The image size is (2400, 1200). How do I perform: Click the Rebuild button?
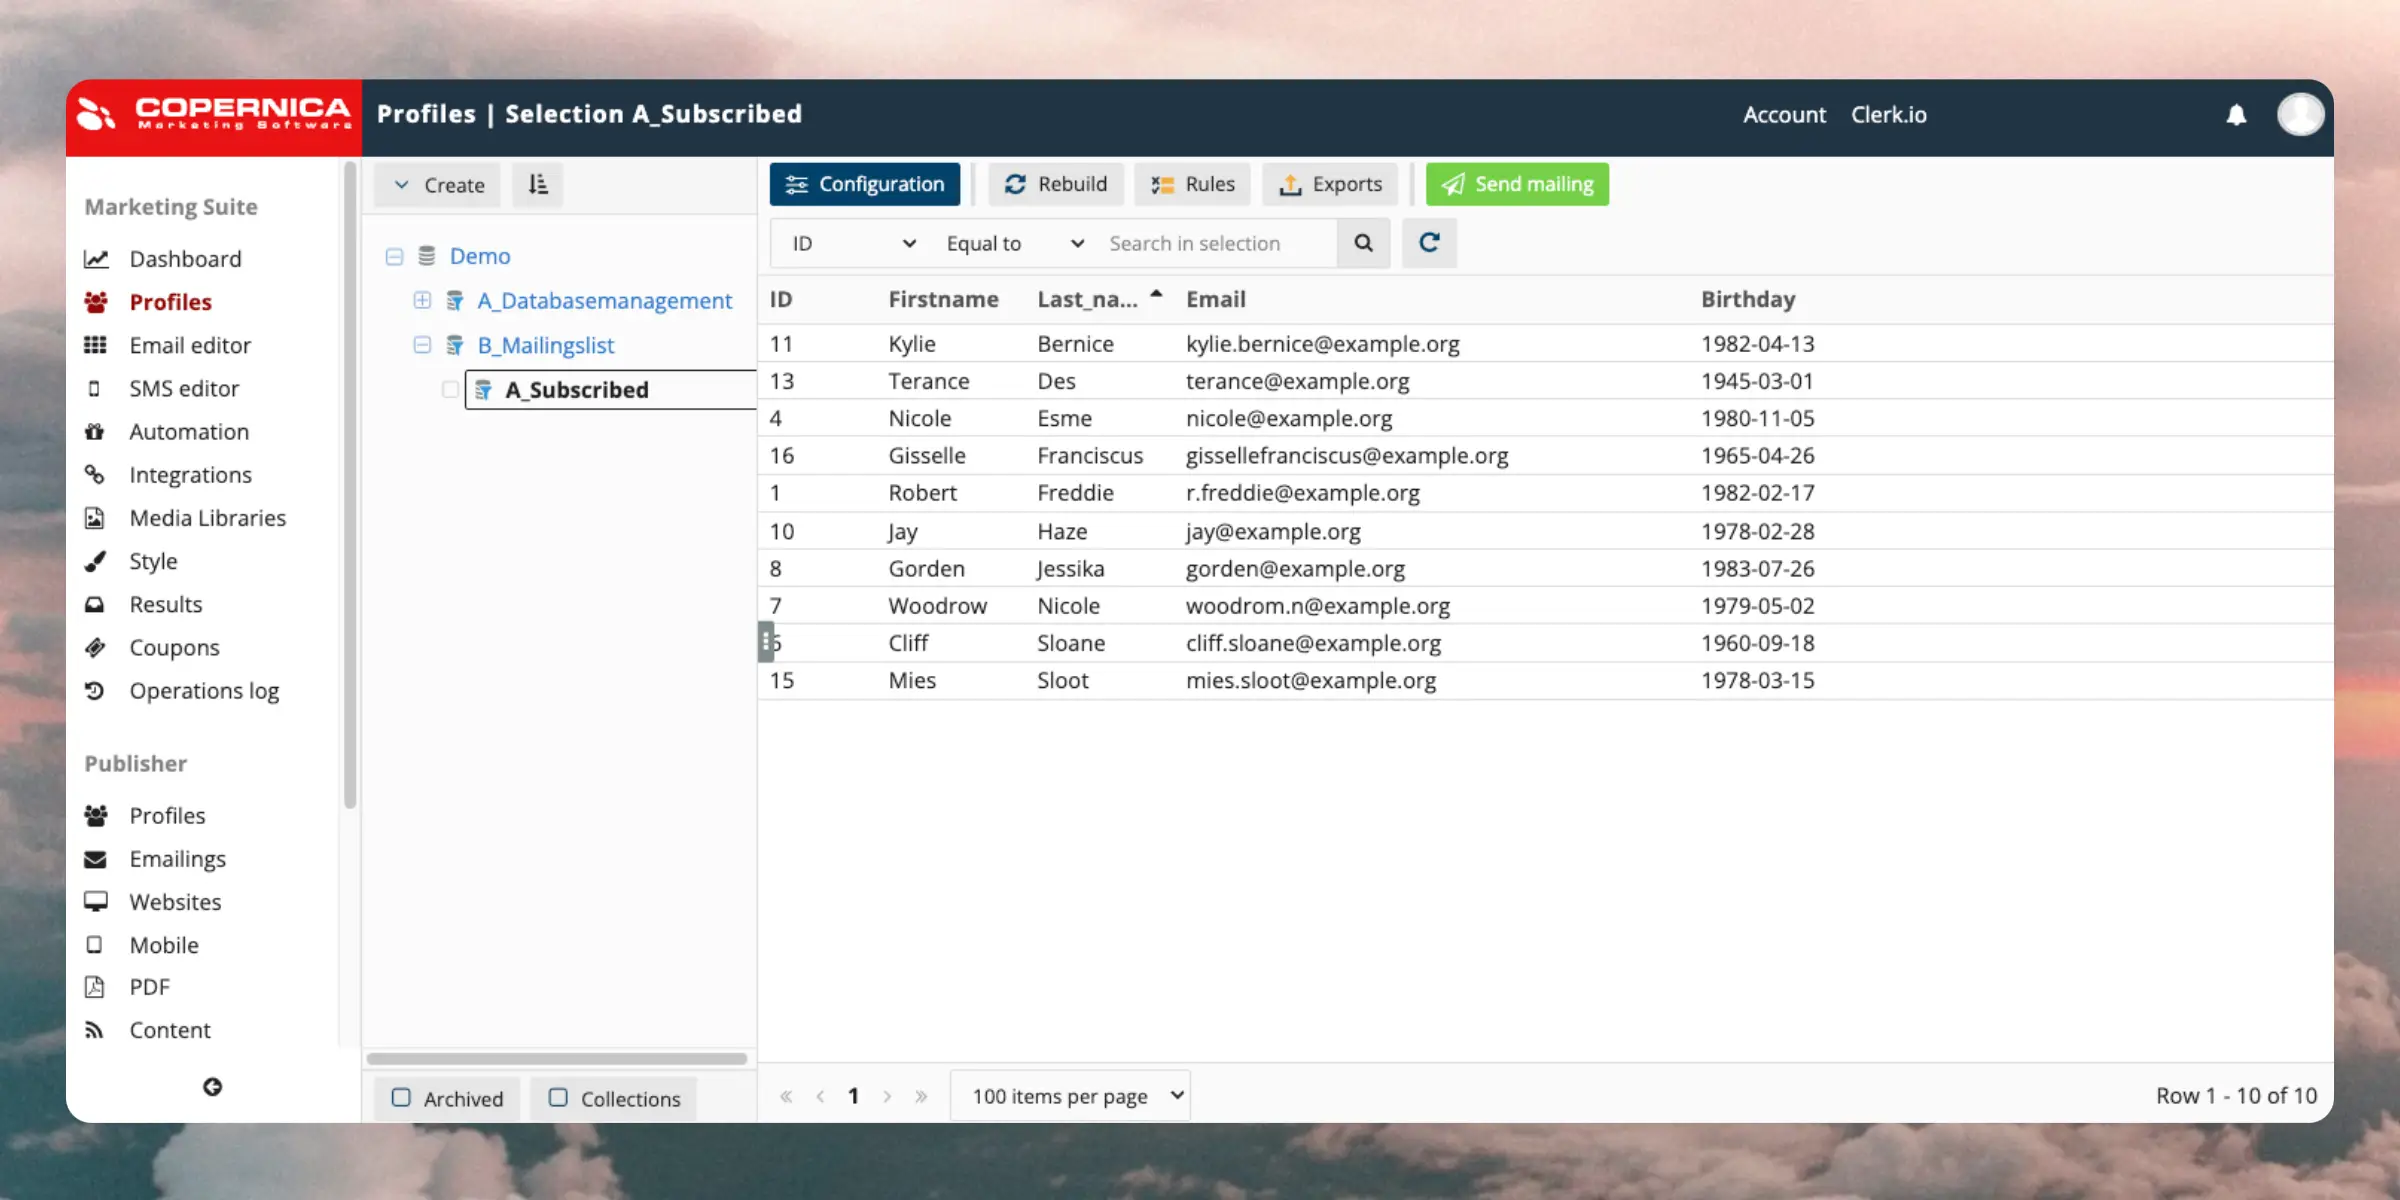[x=1056, y=185]
